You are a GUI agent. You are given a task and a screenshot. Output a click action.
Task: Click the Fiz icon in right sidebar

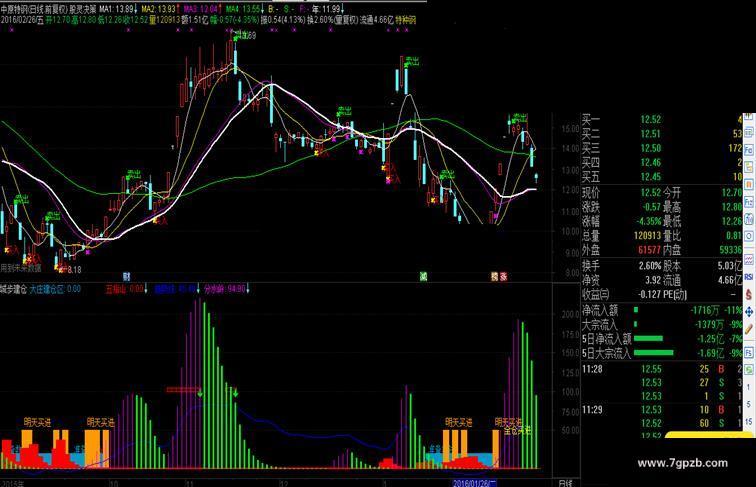(749, 202)
